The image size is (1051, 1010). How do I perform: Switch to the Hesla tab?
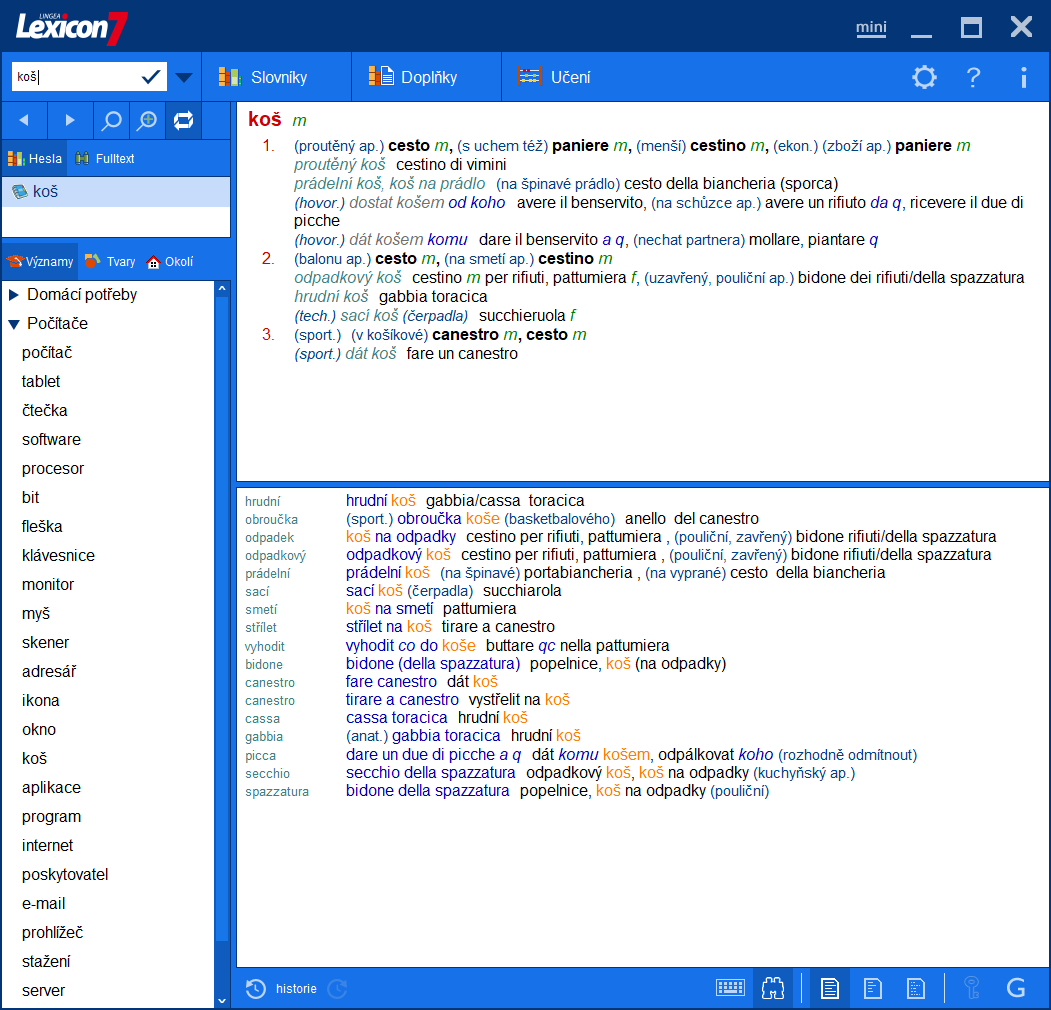[35, 159]
